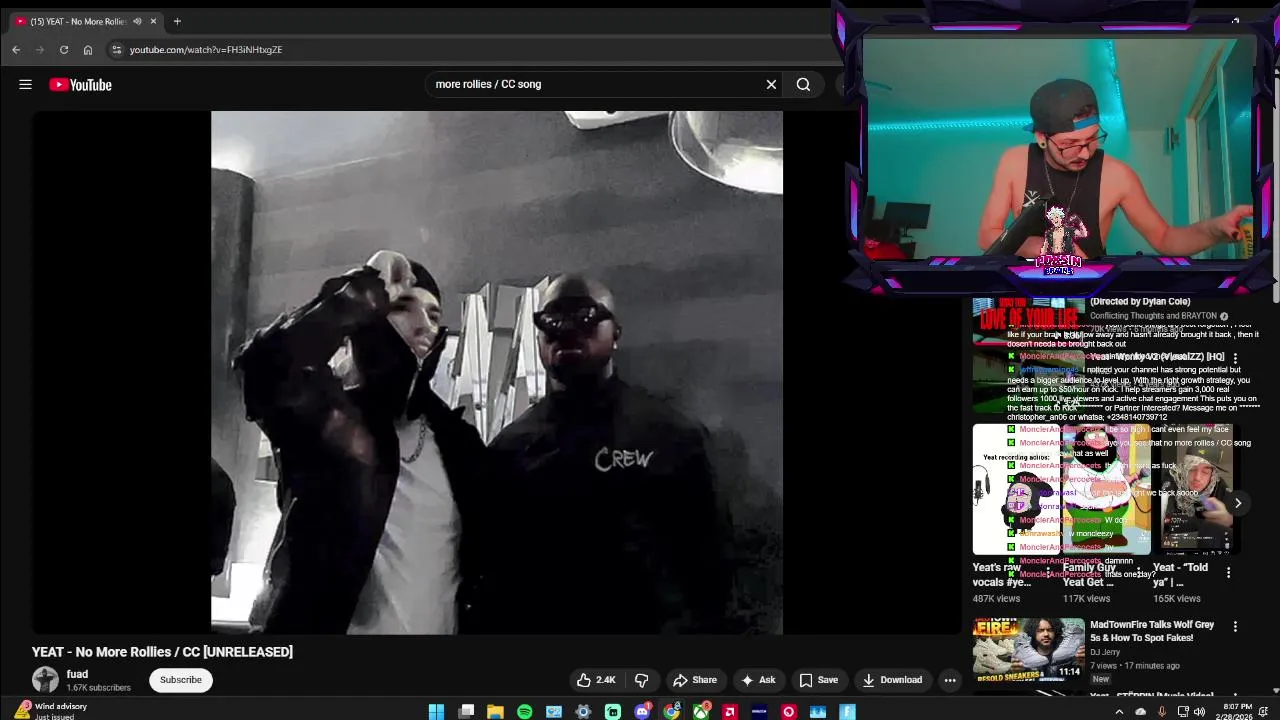
Task: Open the YouTube guide hamburger menu
Action: pyautogui.click(x=25, y=85)
